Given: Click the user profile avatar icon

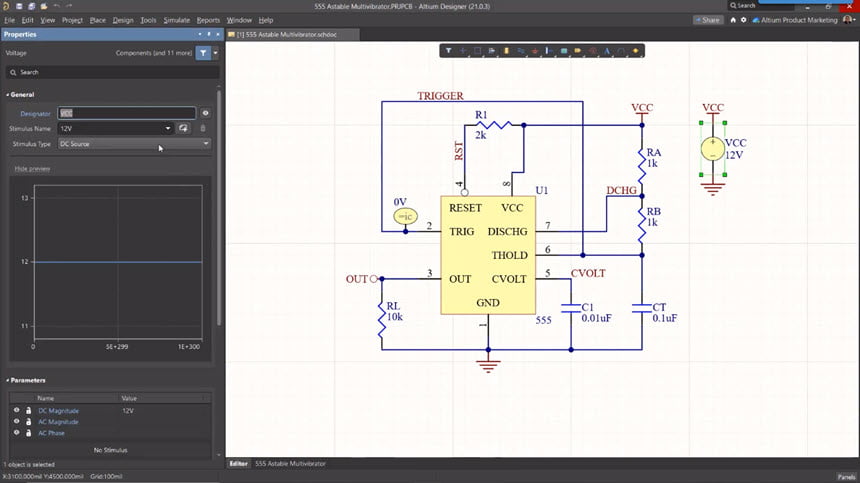Looking at the screenshot, I should [848, 19].
